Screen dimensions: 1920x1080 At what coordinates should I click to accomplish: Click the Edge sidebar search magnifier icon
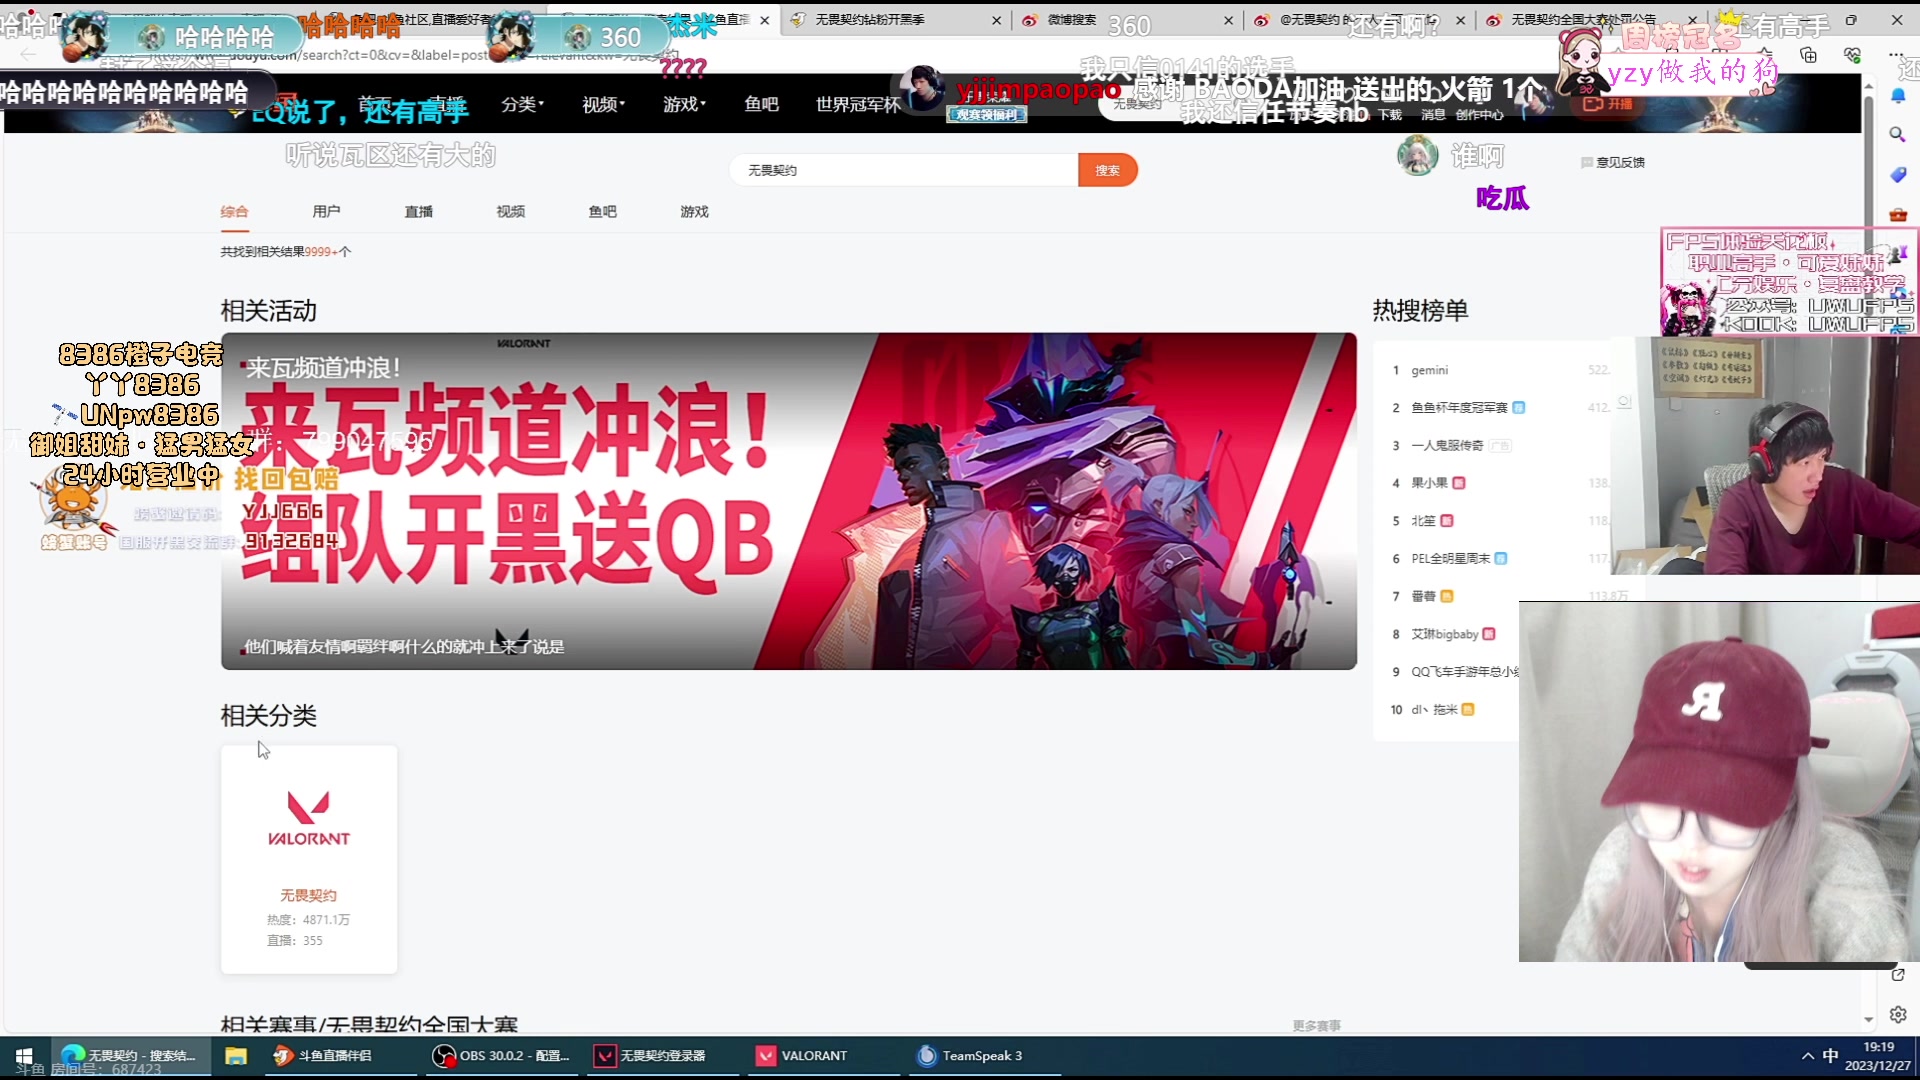coord(1898,134)
